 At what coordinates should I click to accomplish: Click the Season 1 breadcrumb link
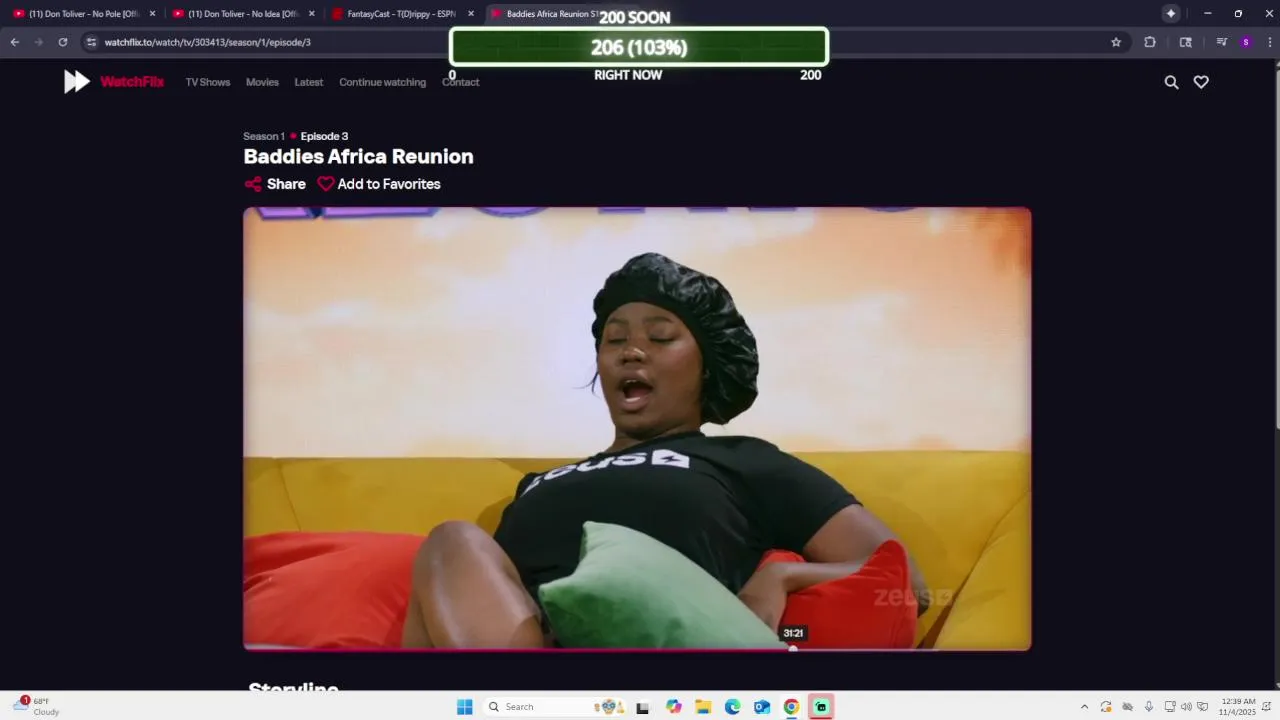coord(264,136)
